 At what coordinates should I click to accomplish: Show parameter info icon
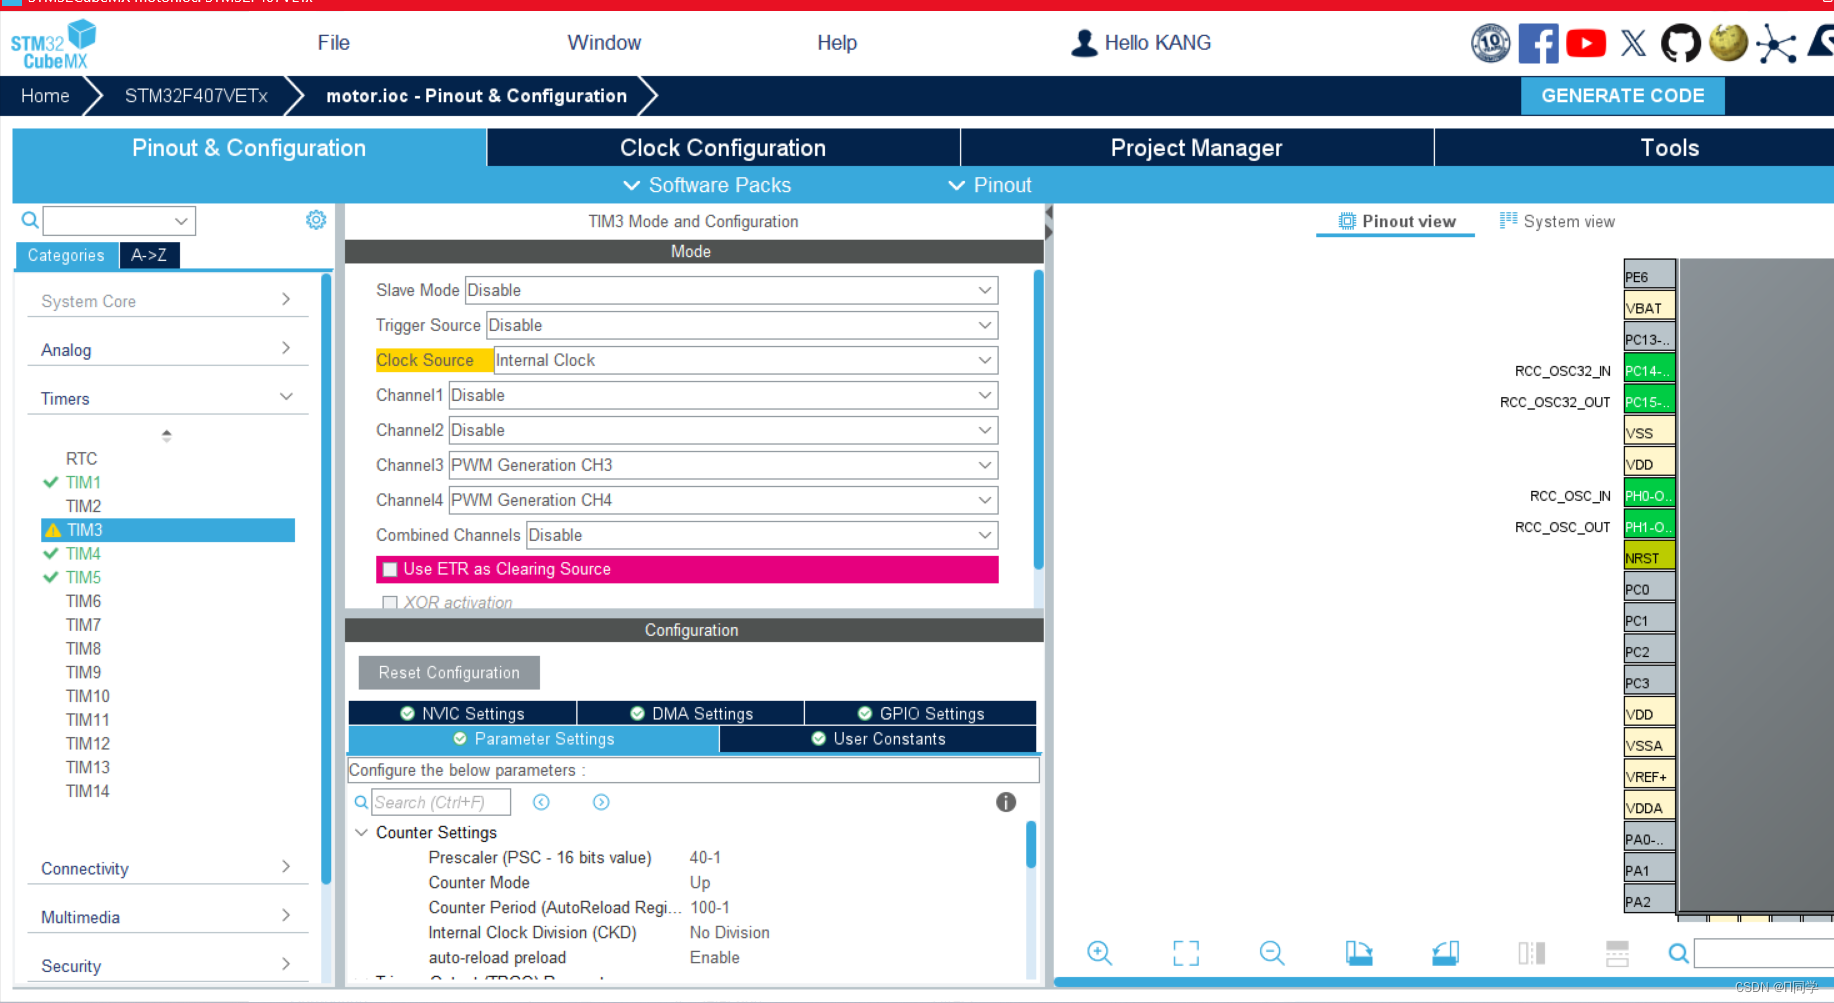1006,802
